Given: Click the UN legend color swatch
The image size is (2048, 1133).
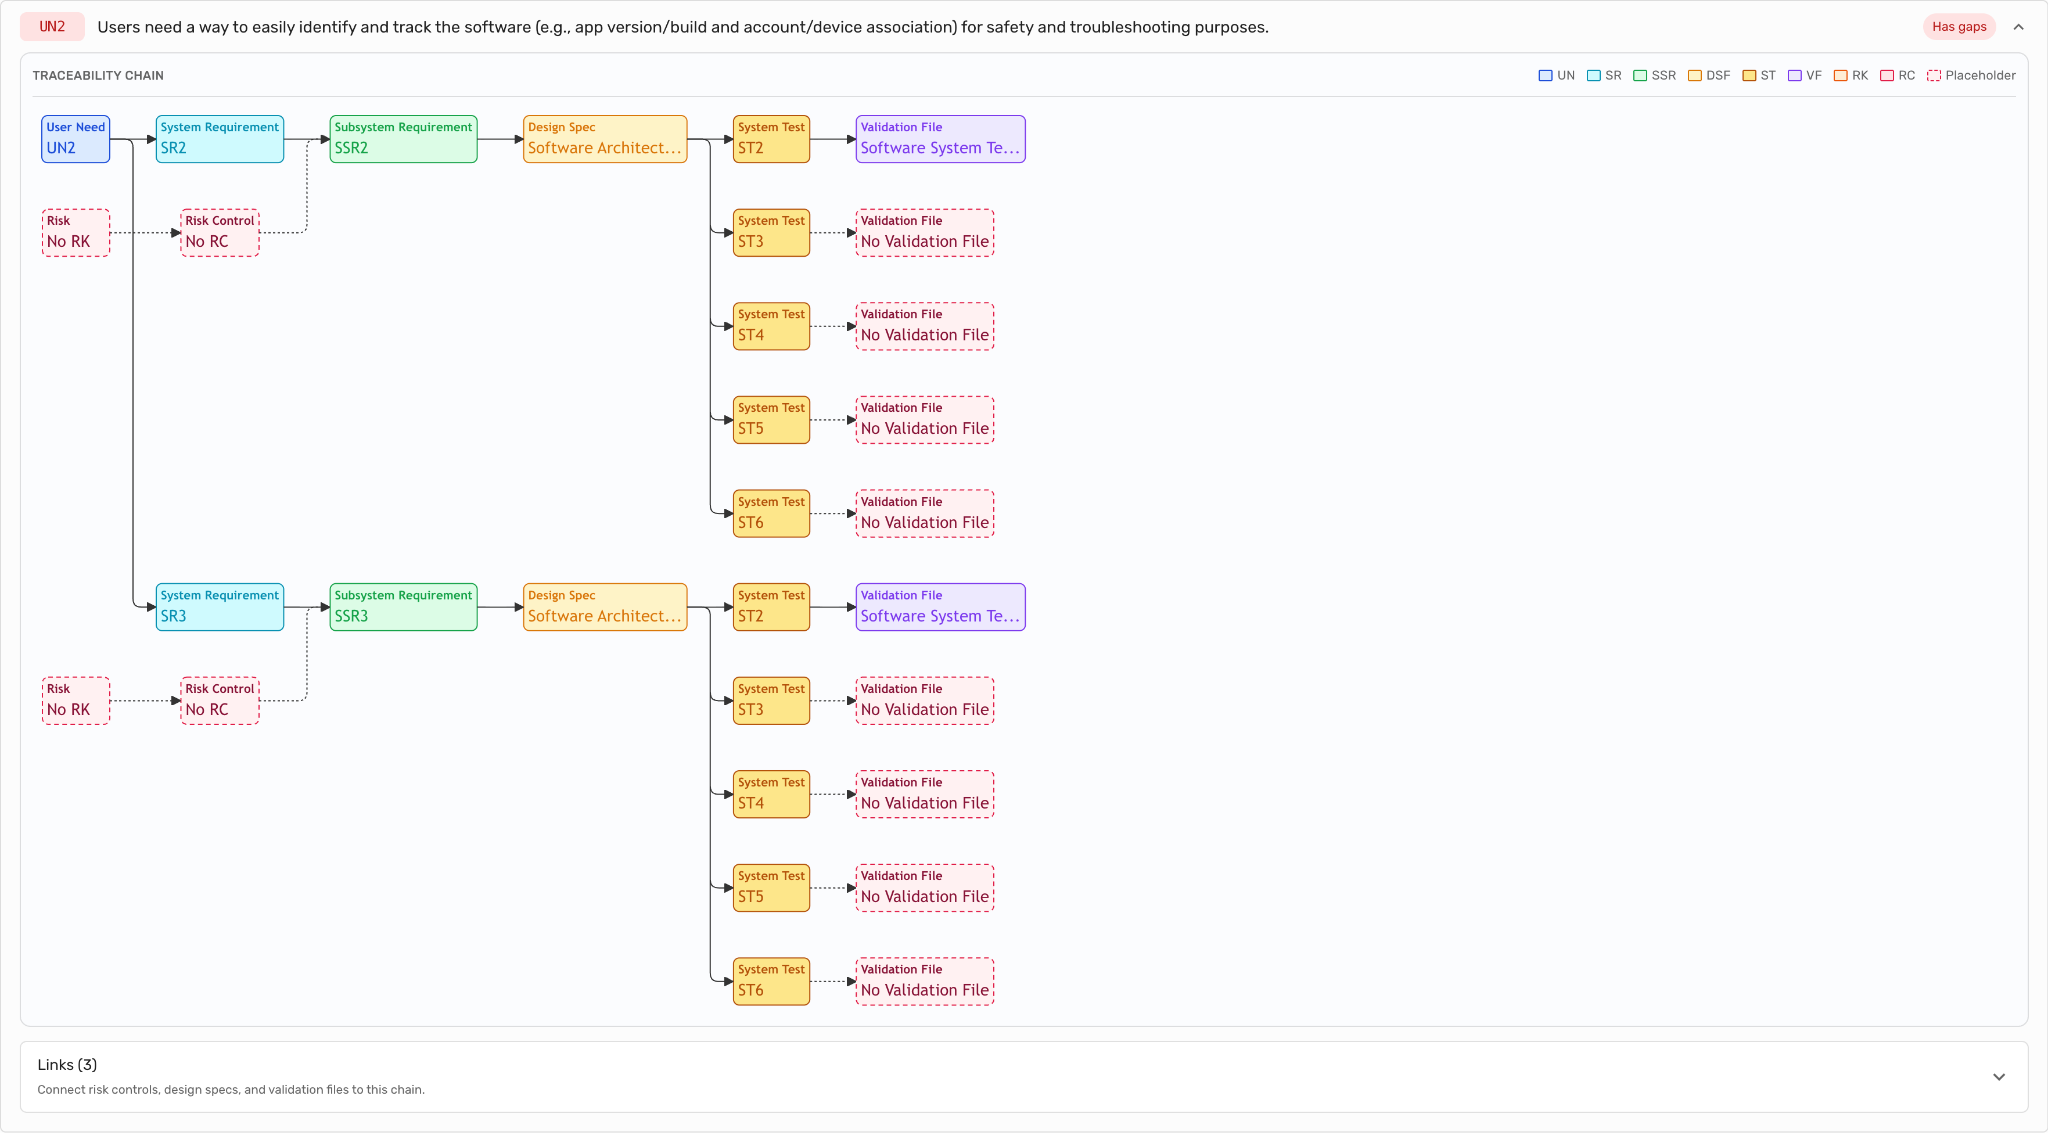Looking at the screenshot, I should [x=1545, y=76].
